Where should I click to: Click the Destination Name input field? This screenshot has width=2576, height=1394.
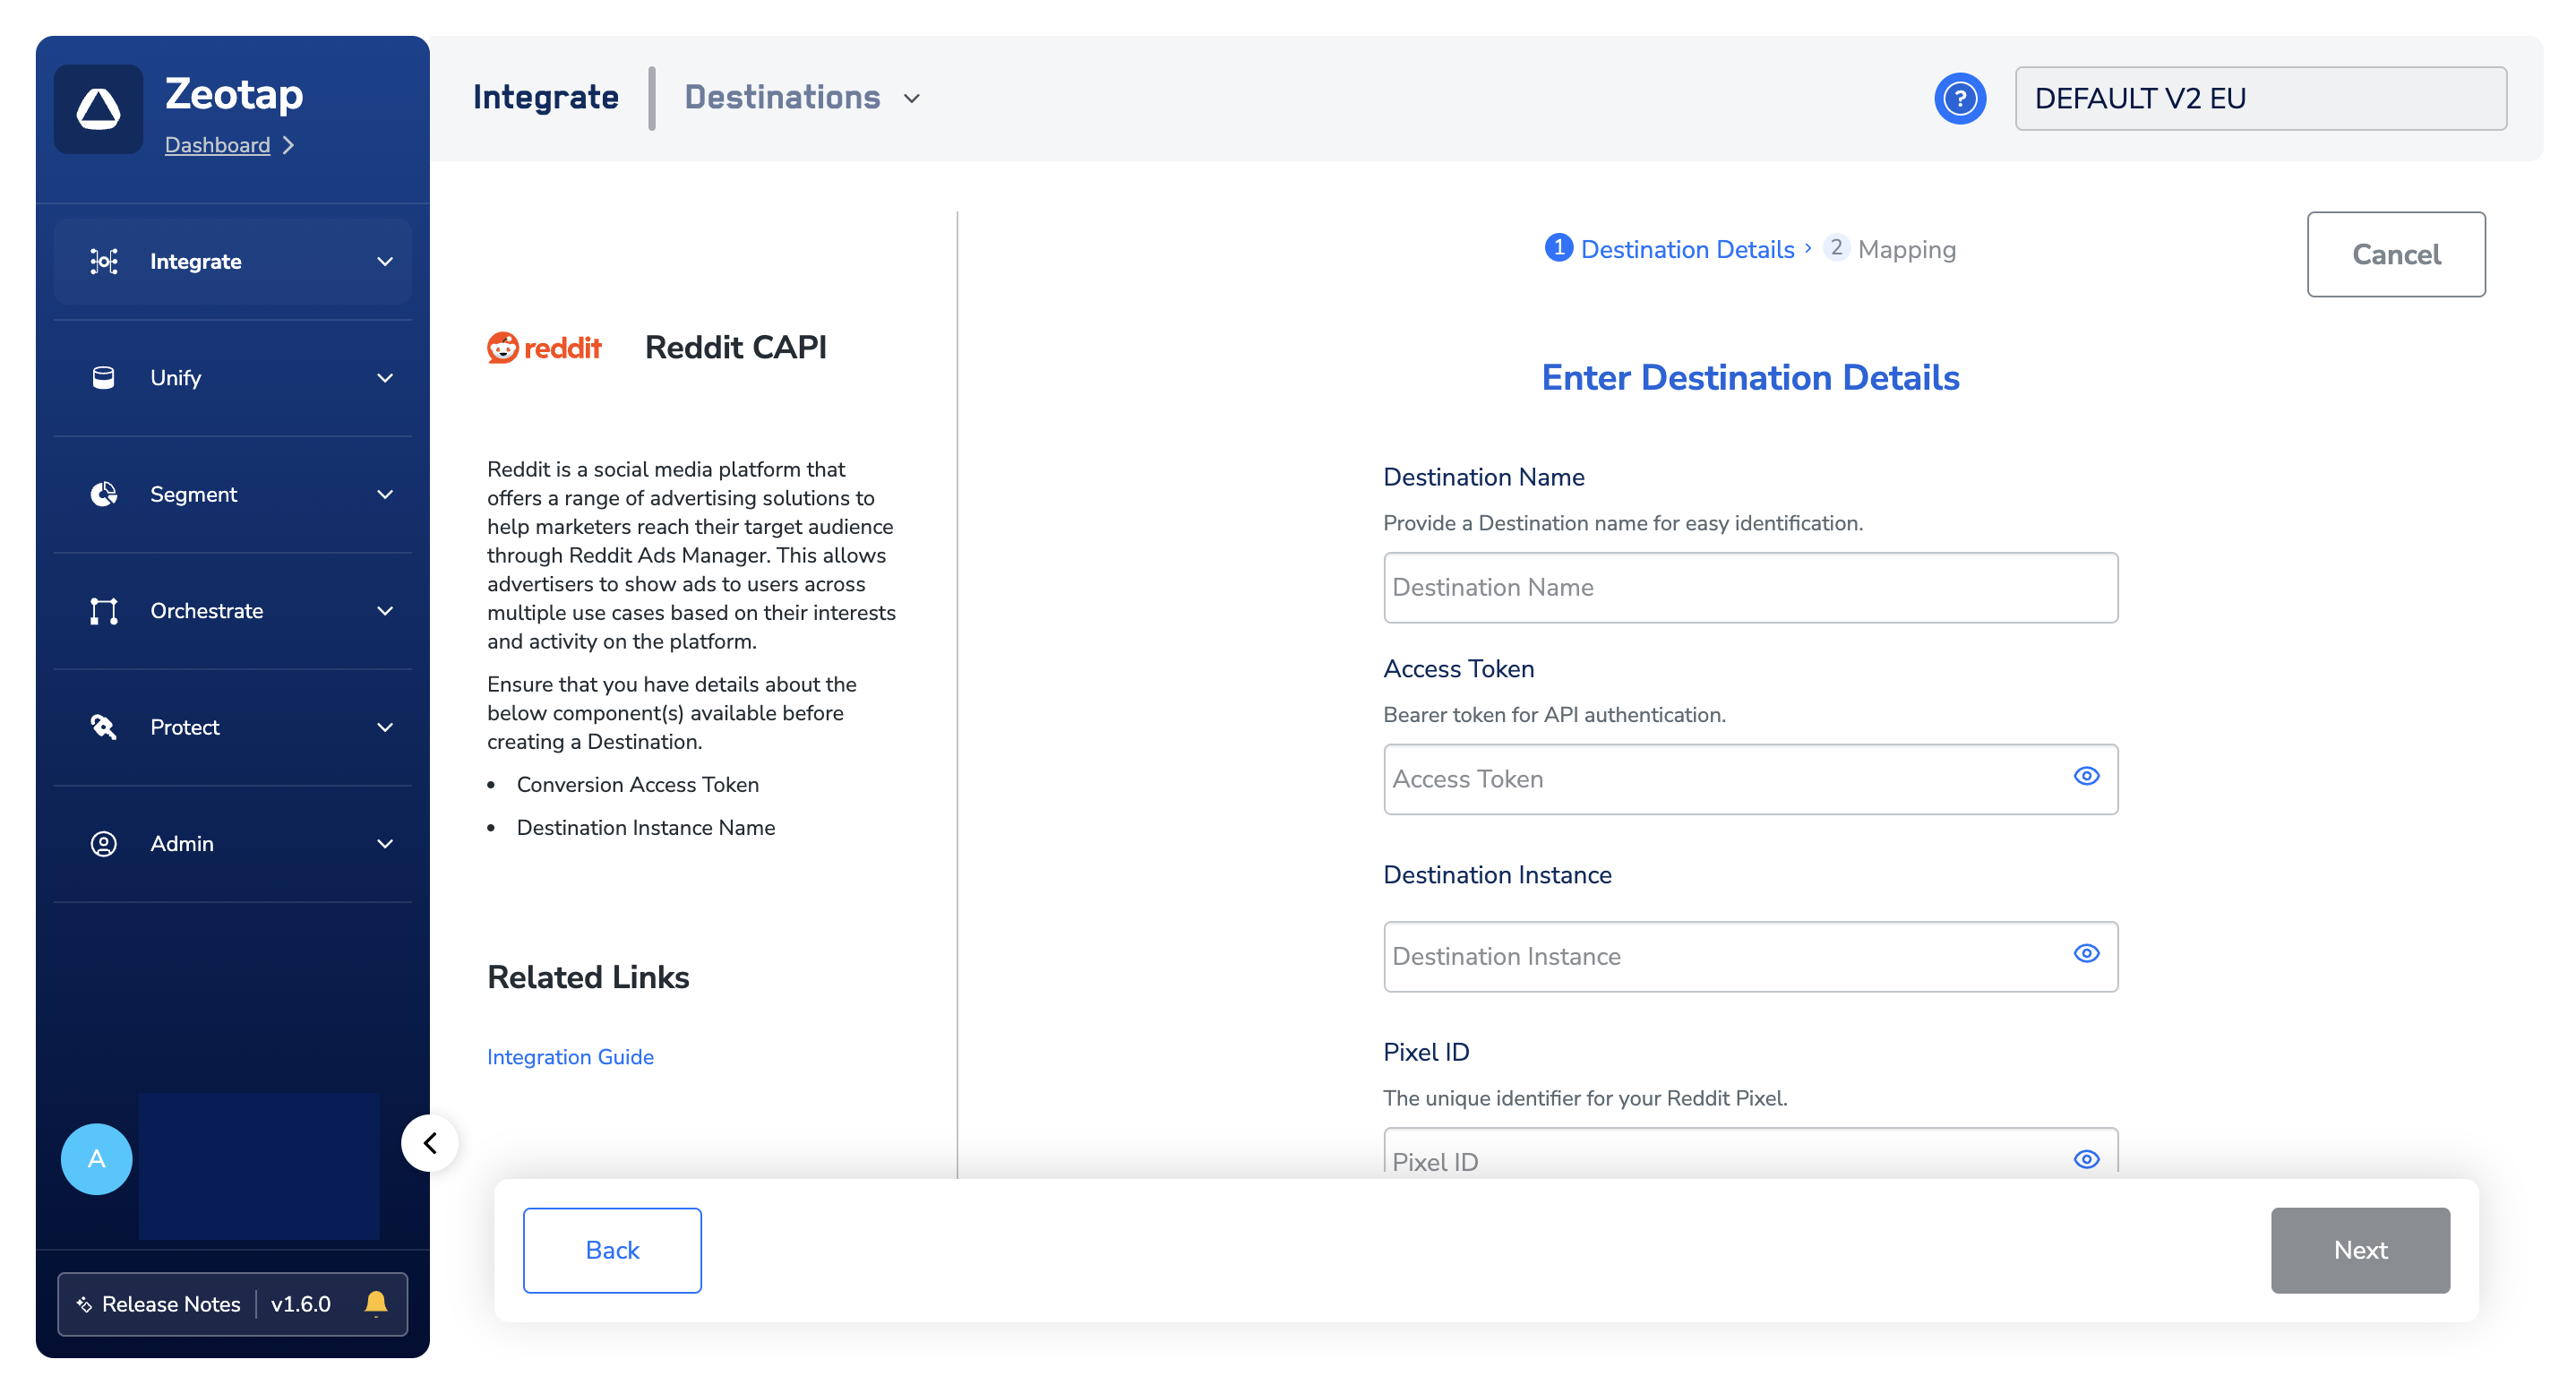coord(1749,587)
